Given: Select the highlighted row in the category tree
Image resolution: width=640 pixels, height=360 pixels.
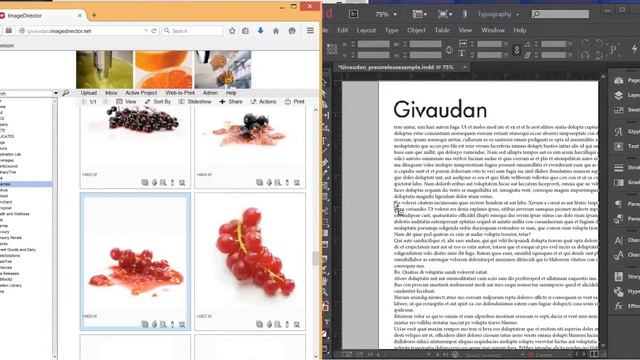Looking at the screenshot, I should tap(26, 184).
